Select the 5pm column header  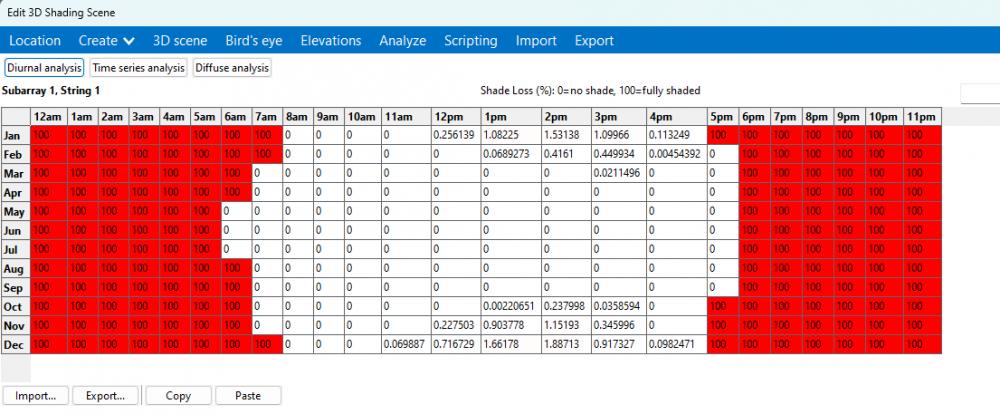pos(723,117)
